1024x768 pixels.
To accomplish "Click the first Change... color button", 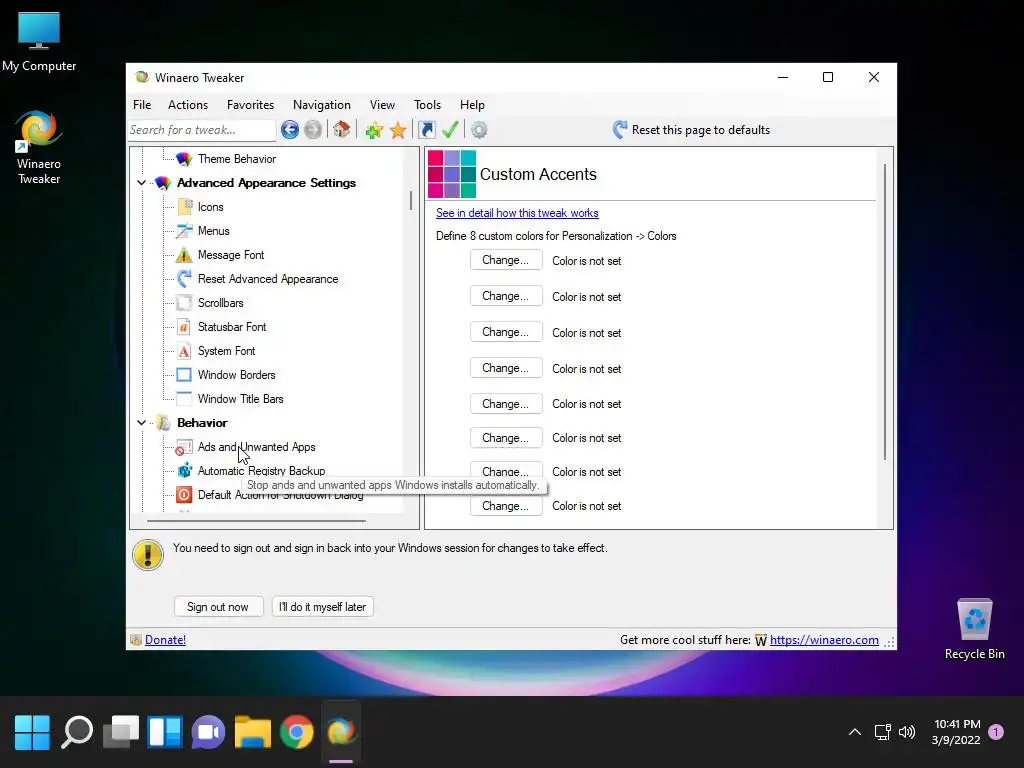I will 506,260.
